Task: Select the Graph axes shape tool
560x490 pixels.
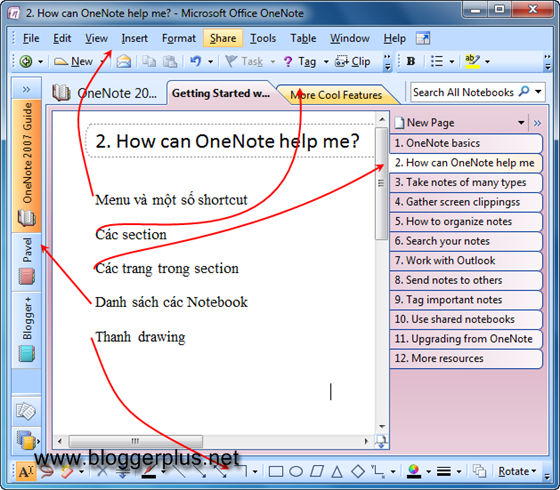Action: point(378,472)
